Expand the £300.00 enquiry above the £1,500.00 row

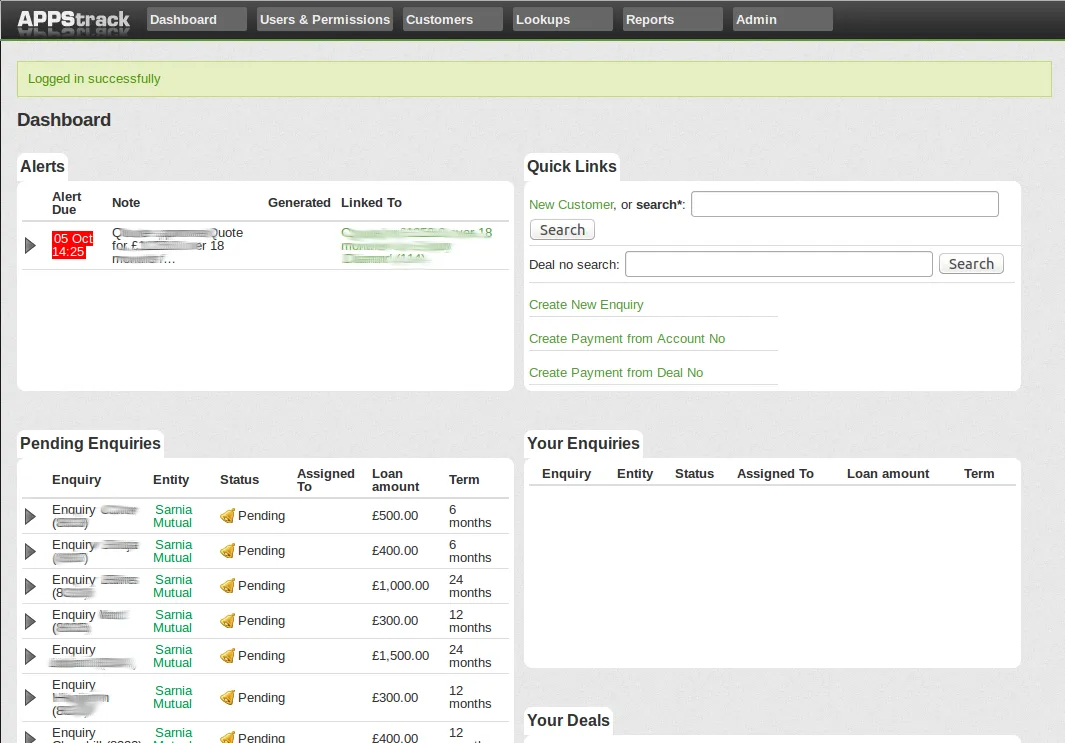(x=30, y=621)
